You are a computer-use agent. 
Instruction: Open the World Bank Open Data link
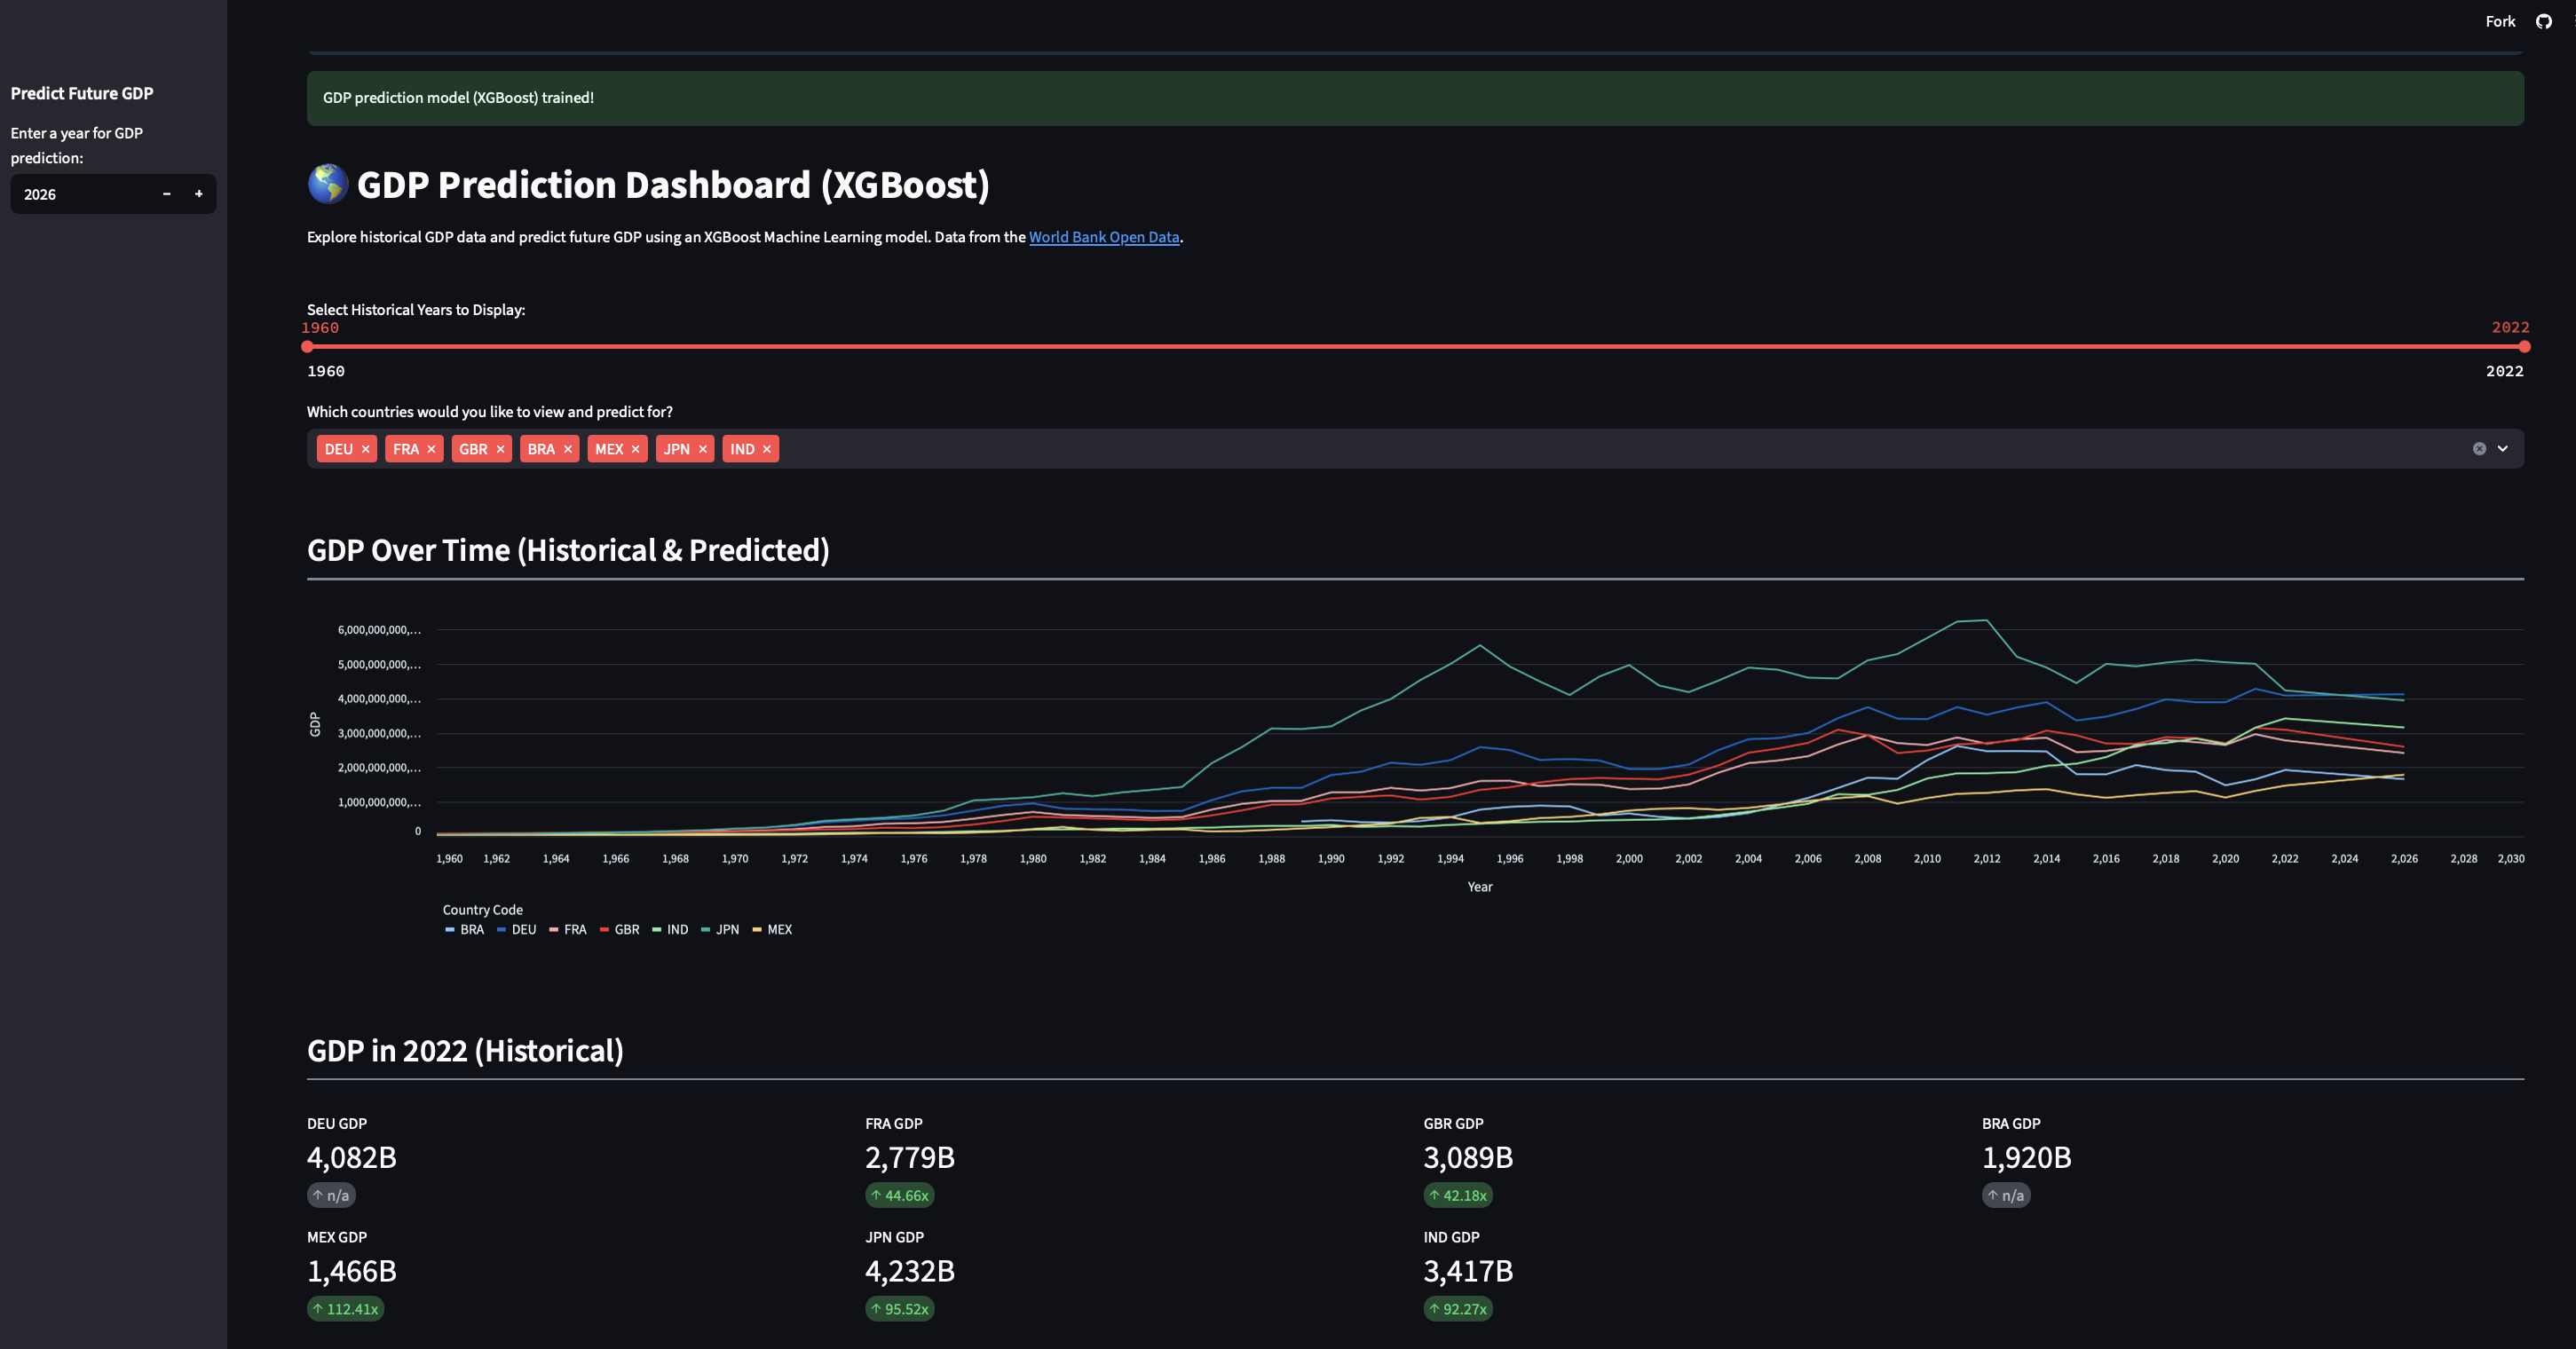(1103, 237)
